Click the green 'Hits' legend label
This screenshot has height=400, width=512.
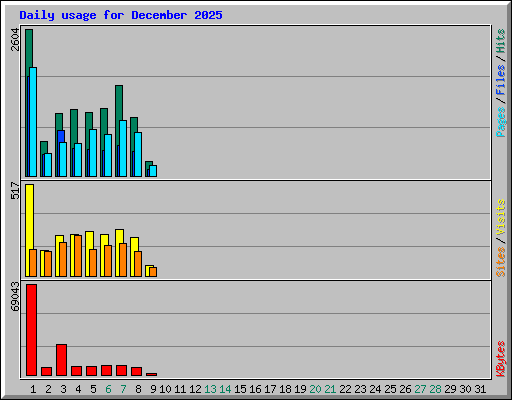click(x=500, y=41)
